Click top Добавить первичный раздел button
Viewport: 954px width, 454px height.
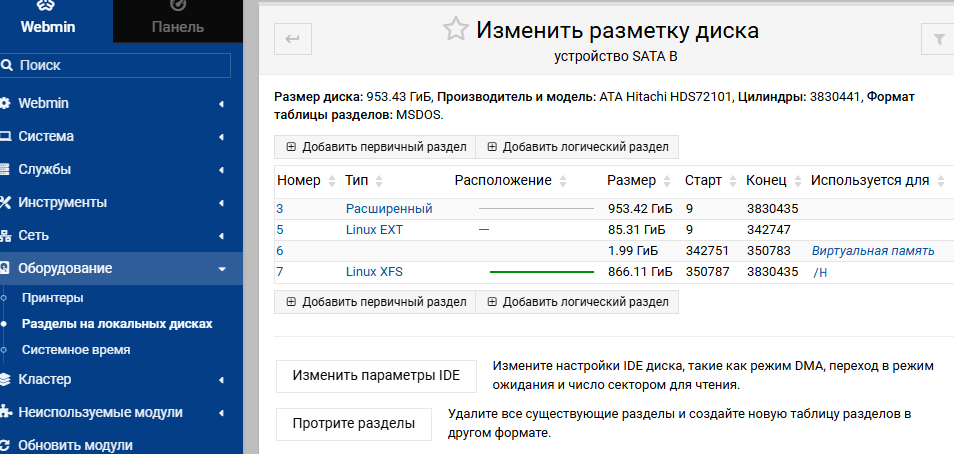(x=376, y=147)
